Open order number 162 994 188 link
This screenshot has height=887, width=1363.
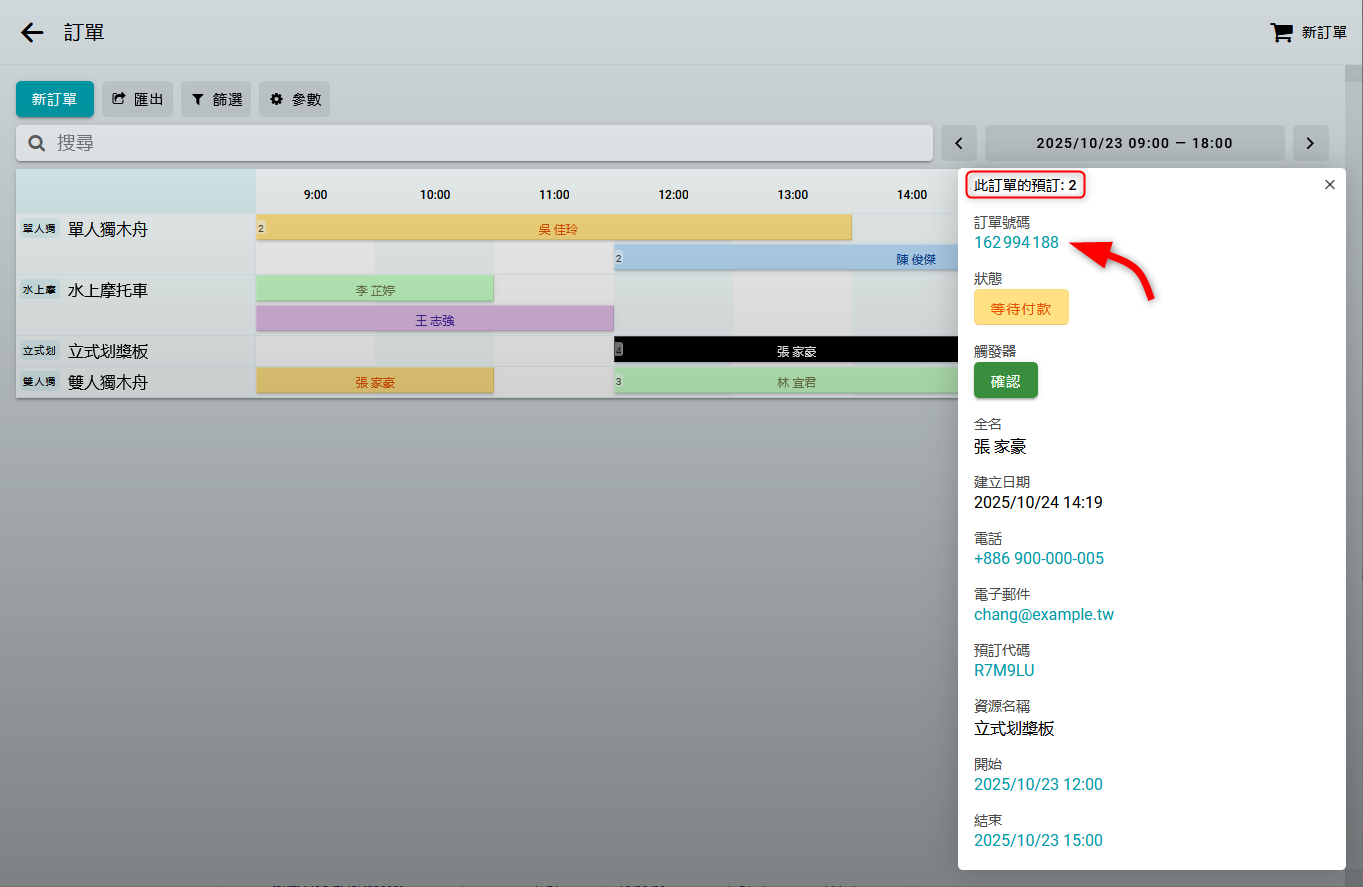tap(1016, 242)
